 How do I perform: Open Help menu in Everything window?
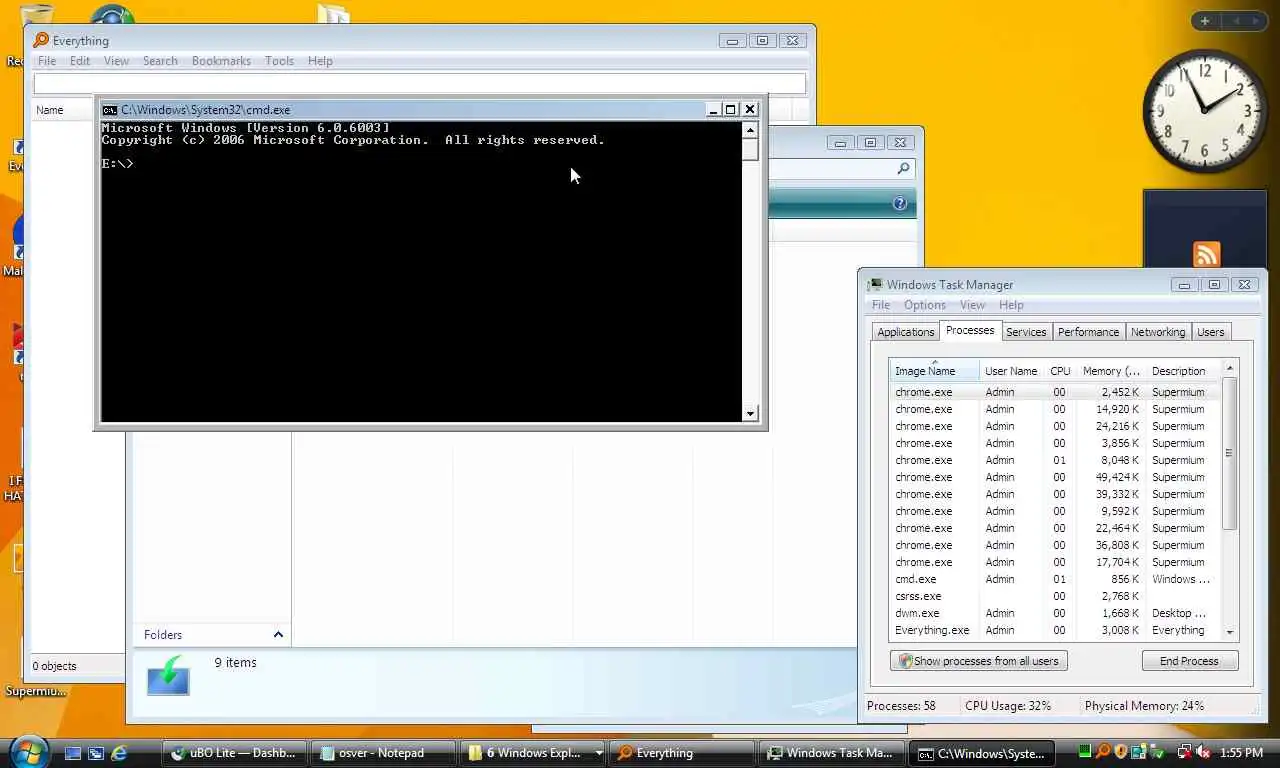[x=320, y=61]
